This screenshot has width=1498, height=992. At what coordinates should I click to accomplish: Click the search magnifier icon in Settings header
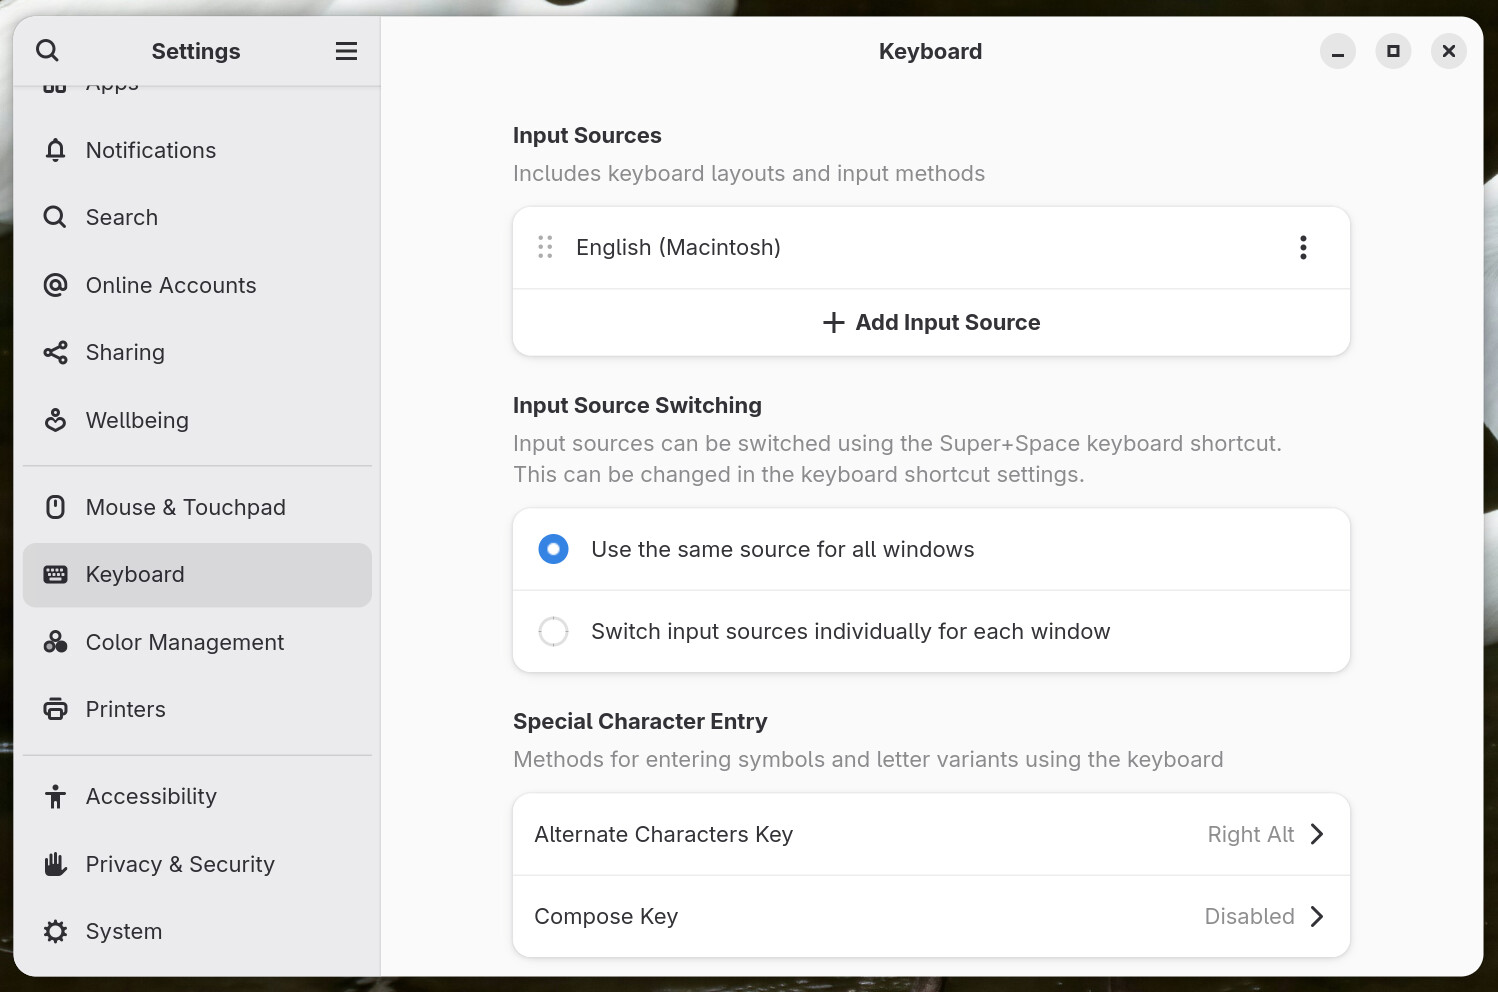(47, 51)
